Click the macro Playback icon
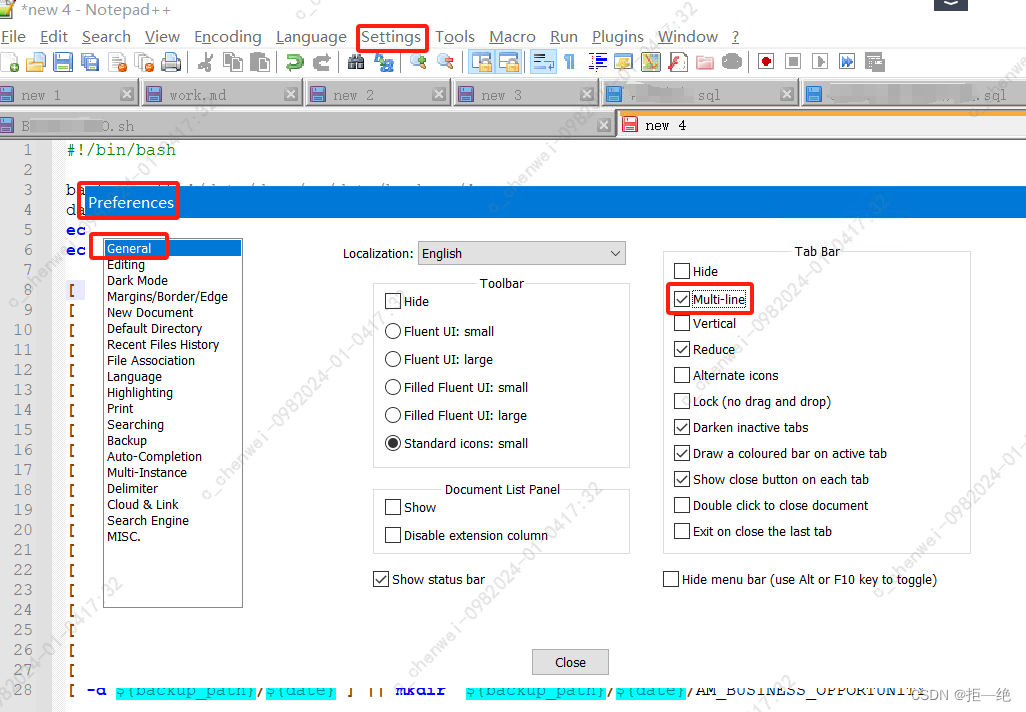Image resolution: width=1026 pixels, height=712 pixels. [x=819, y=62]
